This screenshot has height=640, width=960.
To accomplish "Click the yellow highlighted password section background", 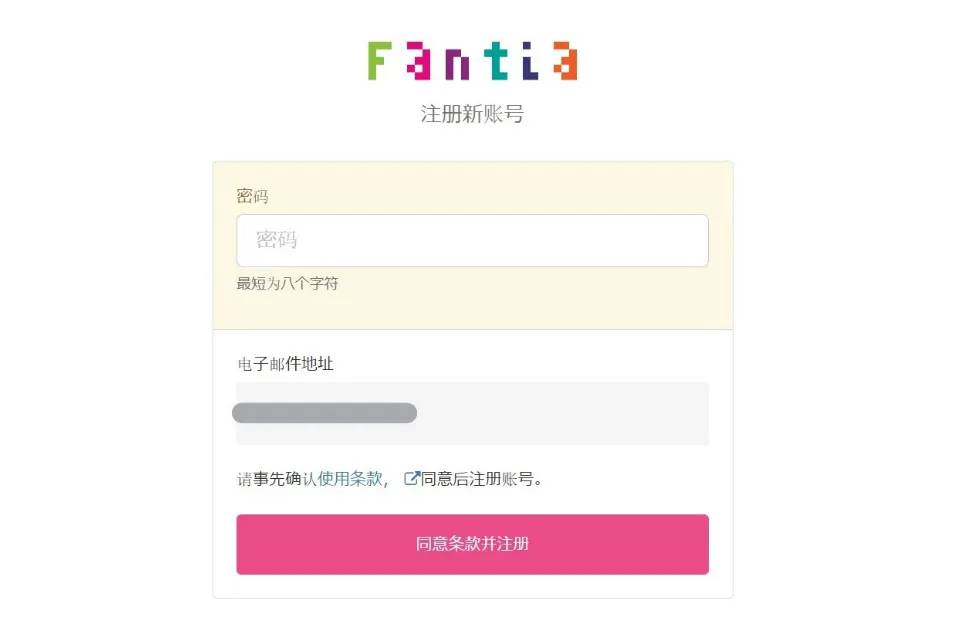I will click(x=472, y=246).
